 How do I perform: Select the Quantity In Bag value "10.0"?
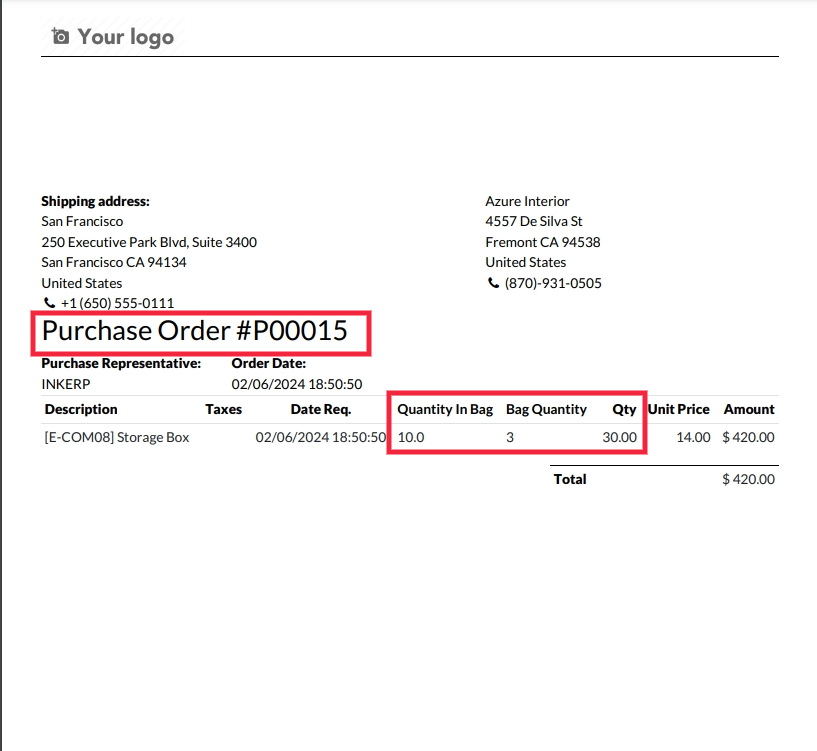point(411,437)
